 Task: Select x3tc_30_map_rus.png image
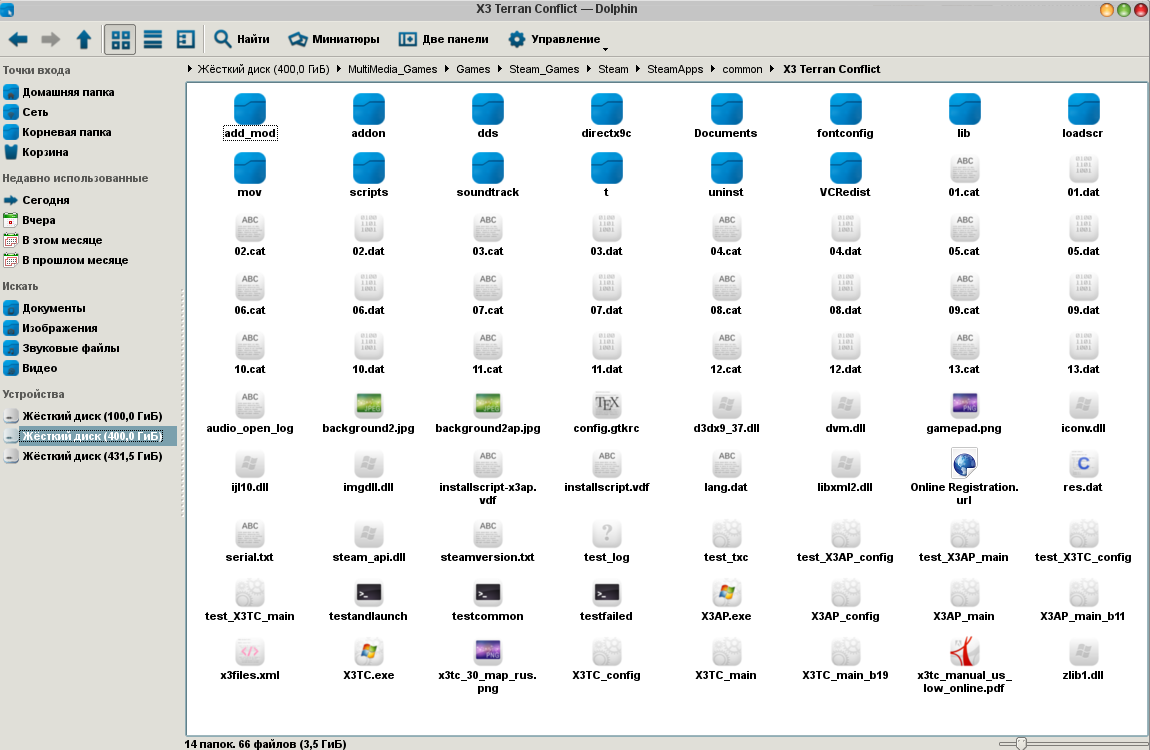(488, 665)
